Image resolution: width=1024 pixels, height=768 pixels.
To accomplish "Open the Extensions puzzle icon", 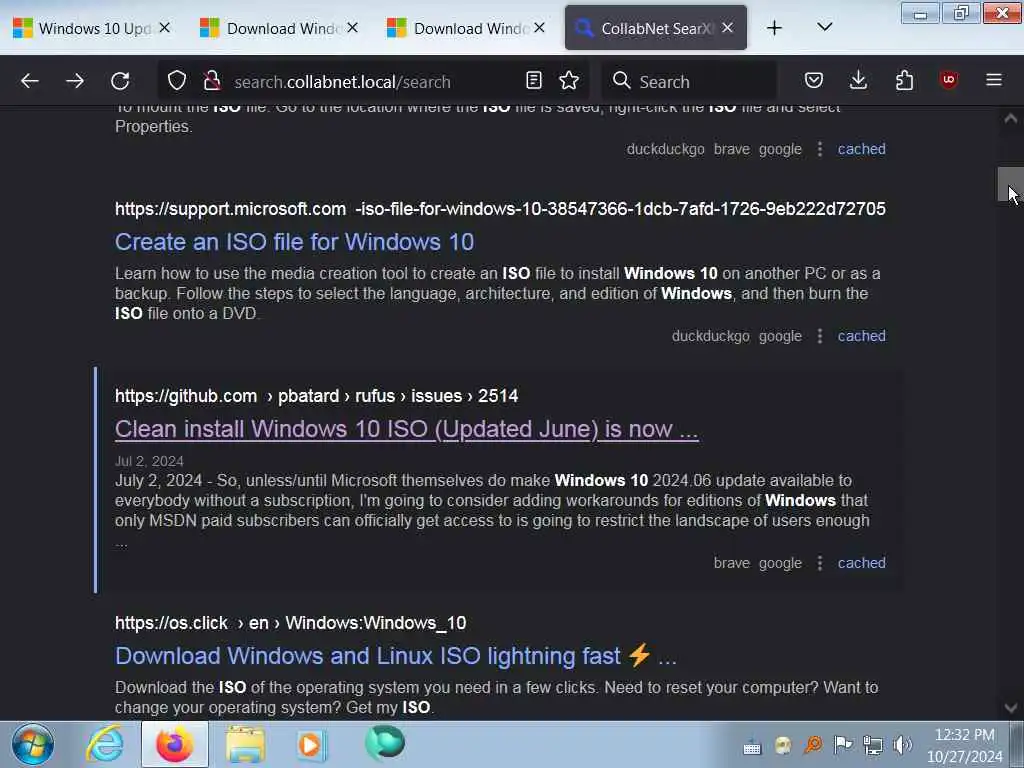I will pyautogui.click(x=904, y=80).
